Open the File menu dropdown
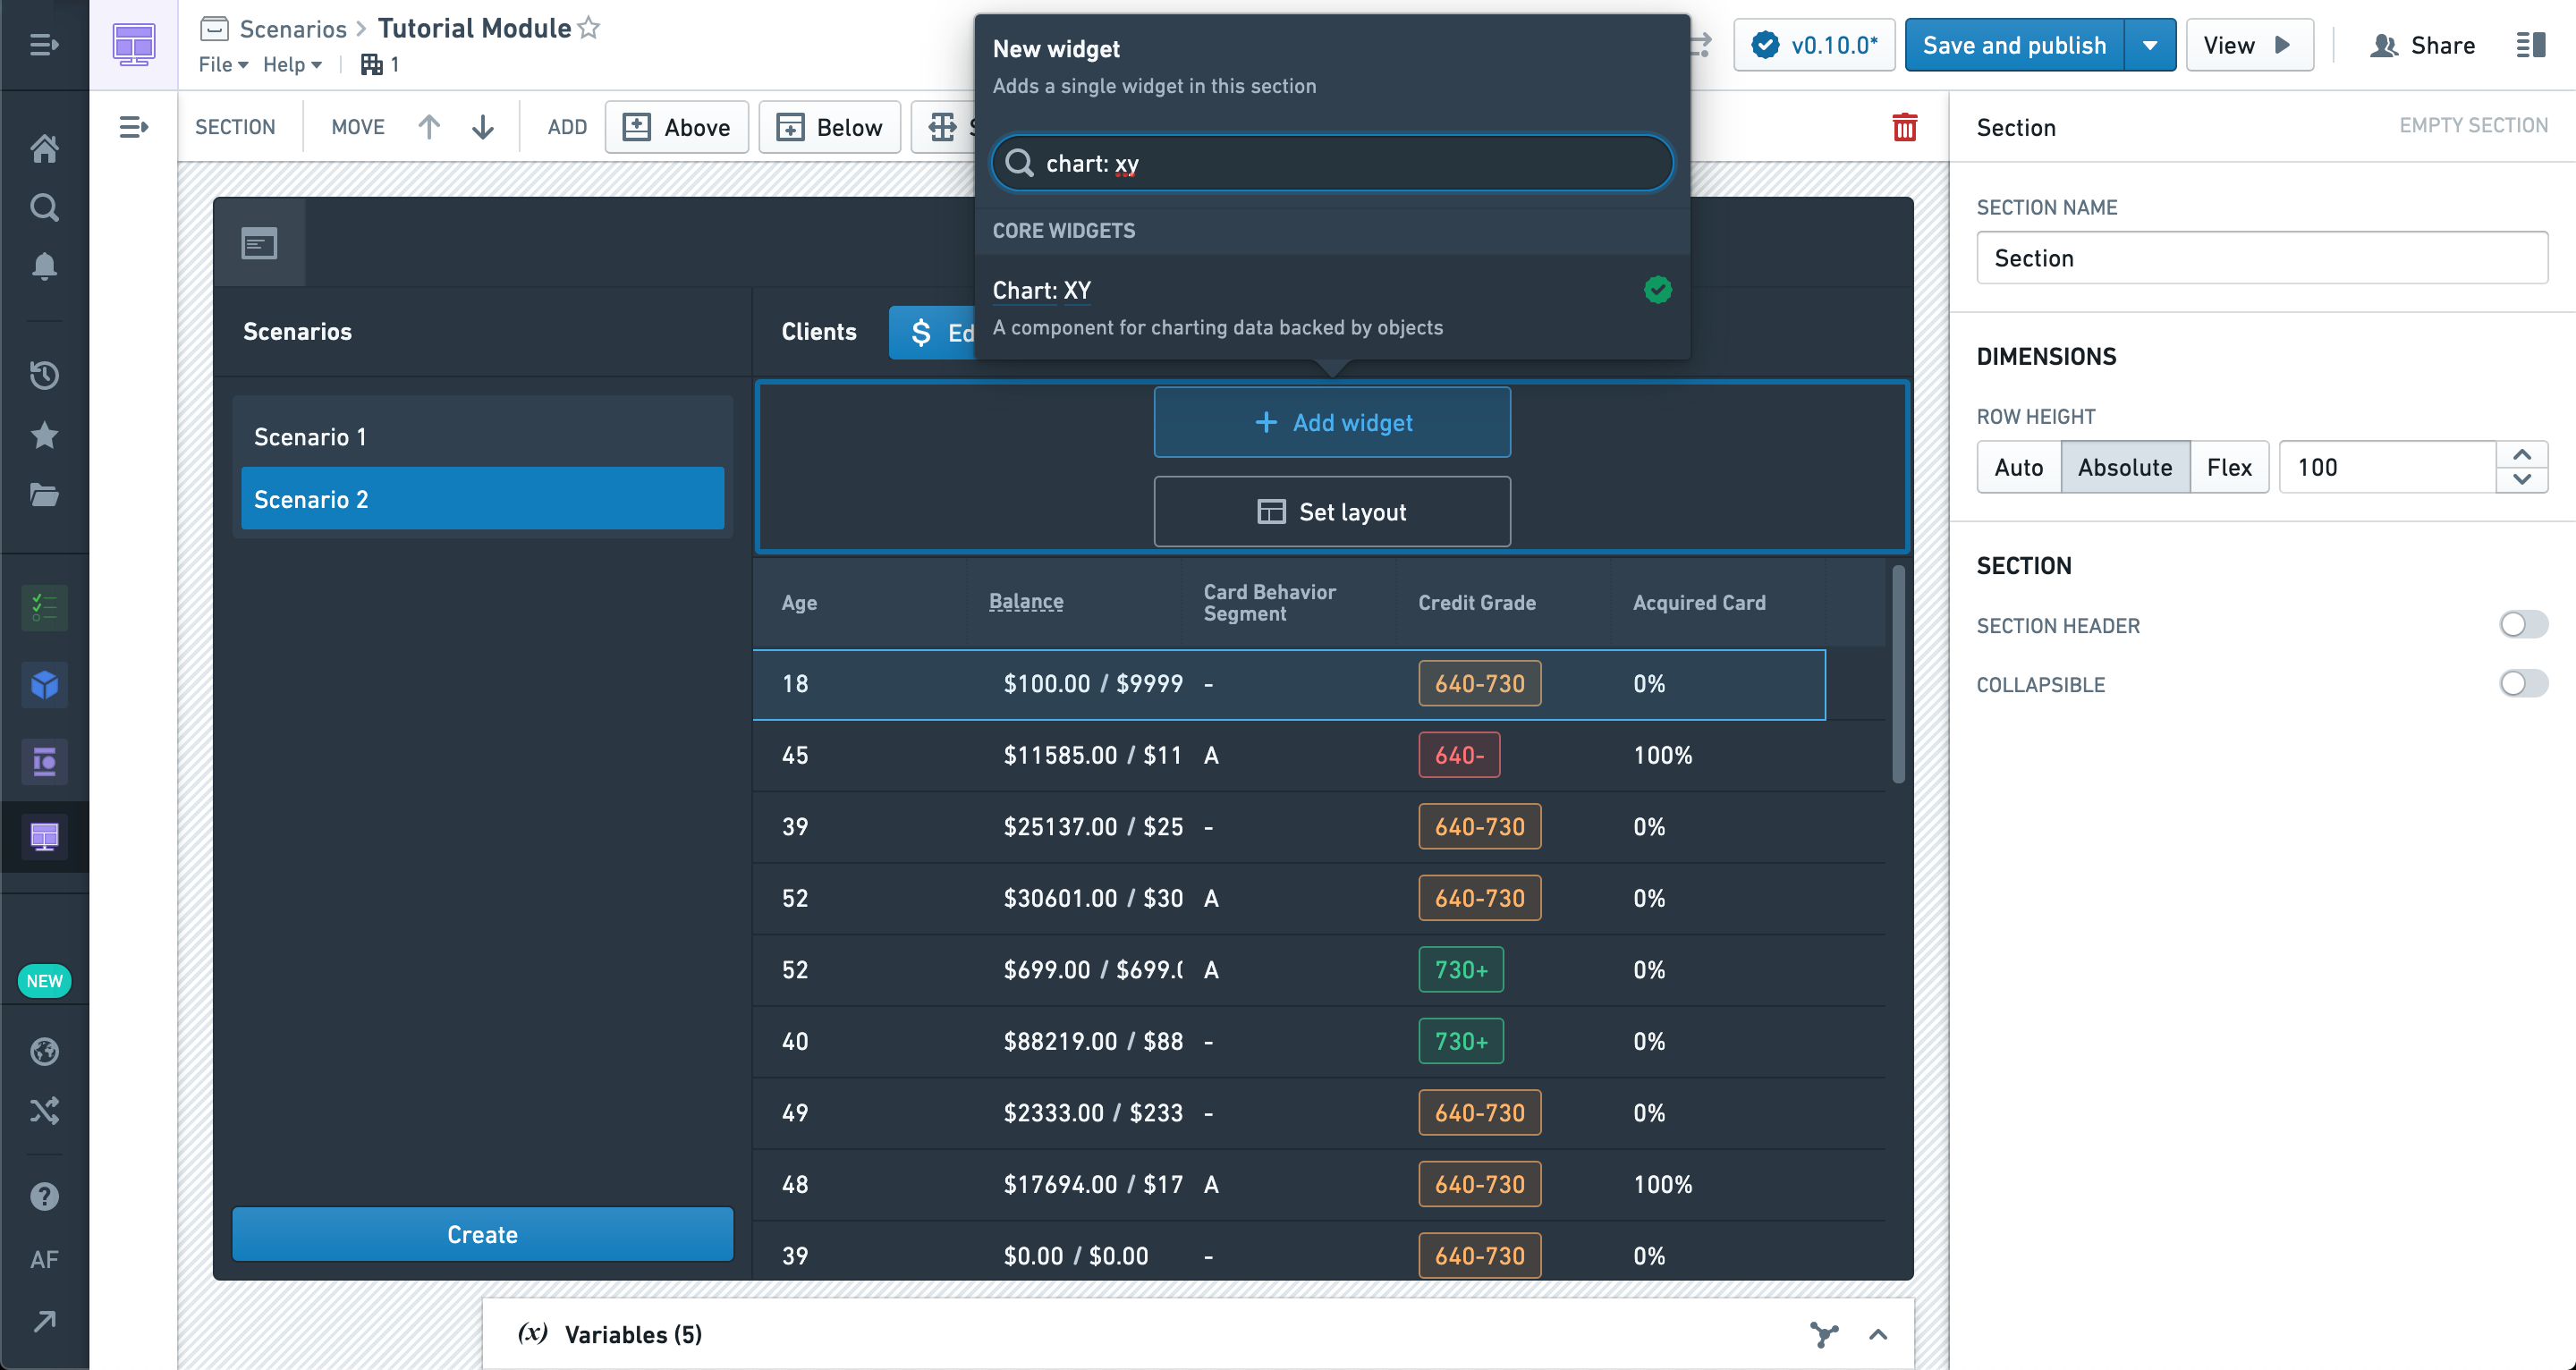Image resolution: width=2576 pixels, height=1370 pixels. [x=223, y=64]
